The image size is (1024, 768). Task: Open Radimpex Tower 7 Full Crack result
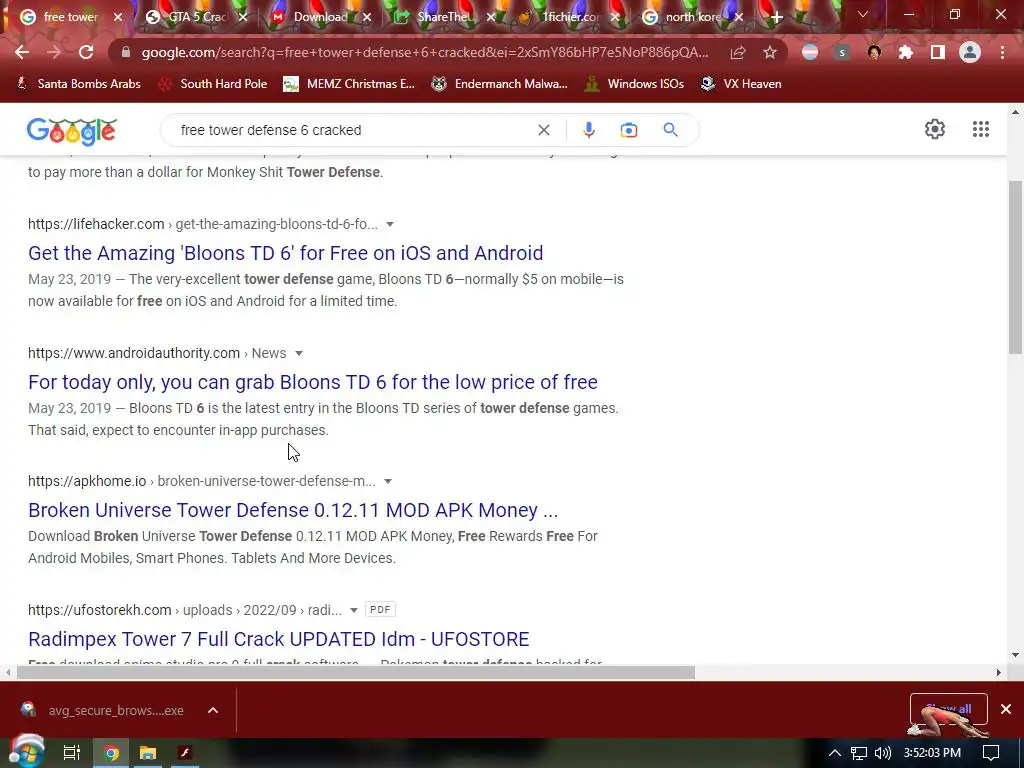click(279, 639)
